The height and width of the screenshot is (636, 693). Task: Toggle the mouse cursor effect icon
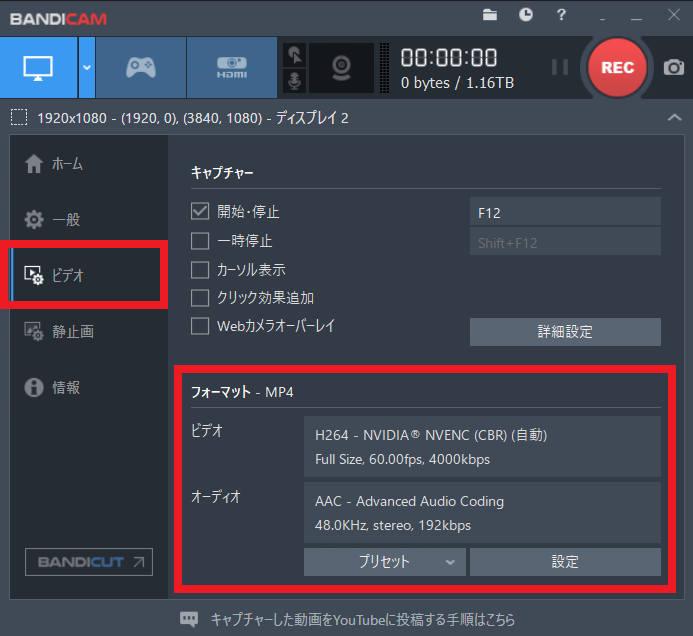pyautogui.click(x=294, y=55)
